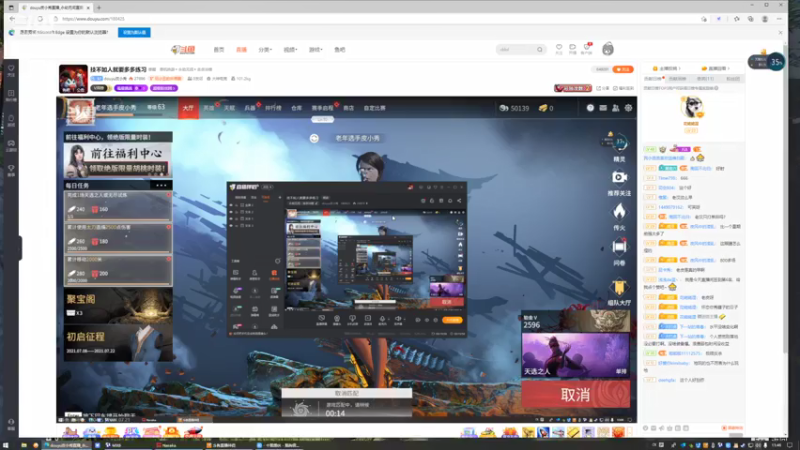Screen dimensions: 800x450
Task: Expand the 视频 video dropdown
Action: pyautogui.click(x=290, y=50)
